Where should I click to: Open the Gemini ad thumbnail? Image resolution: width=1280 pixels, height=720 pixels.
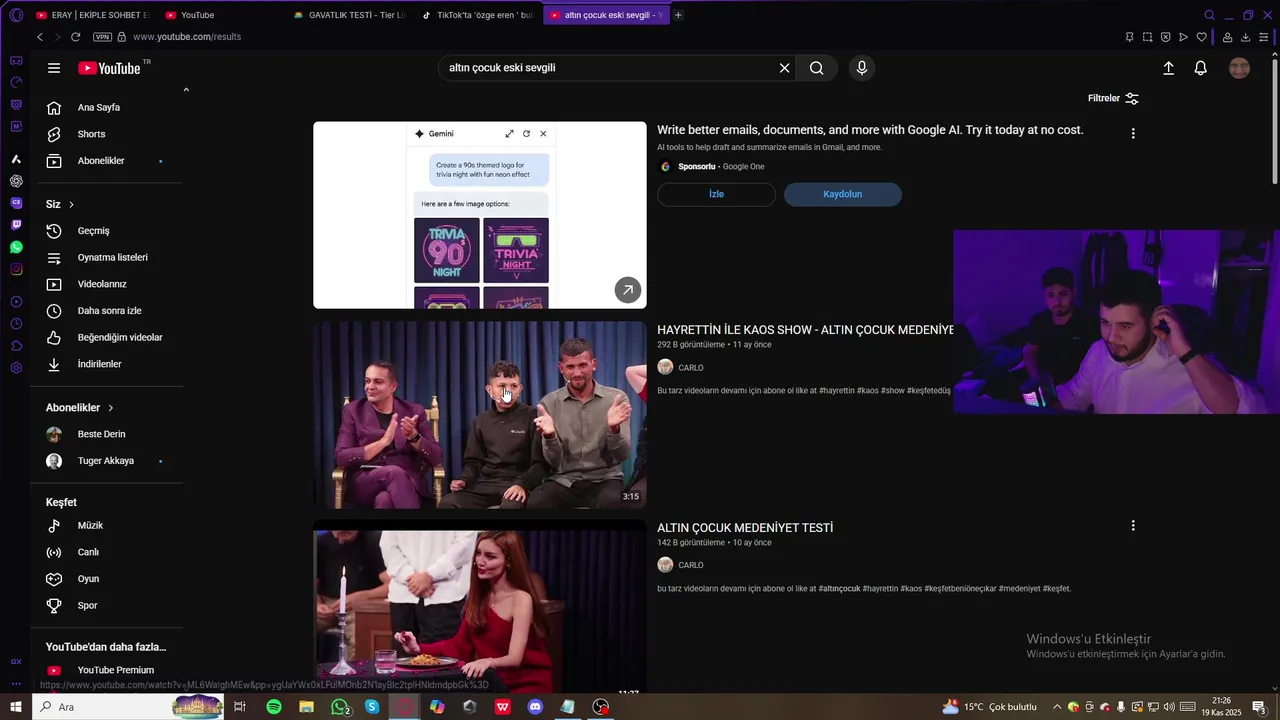480,215
